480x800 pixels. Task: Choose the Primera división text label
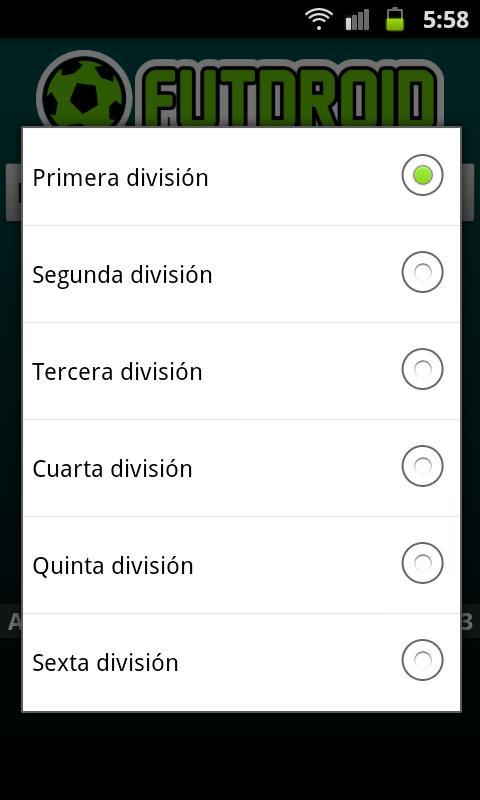(120, 178)
